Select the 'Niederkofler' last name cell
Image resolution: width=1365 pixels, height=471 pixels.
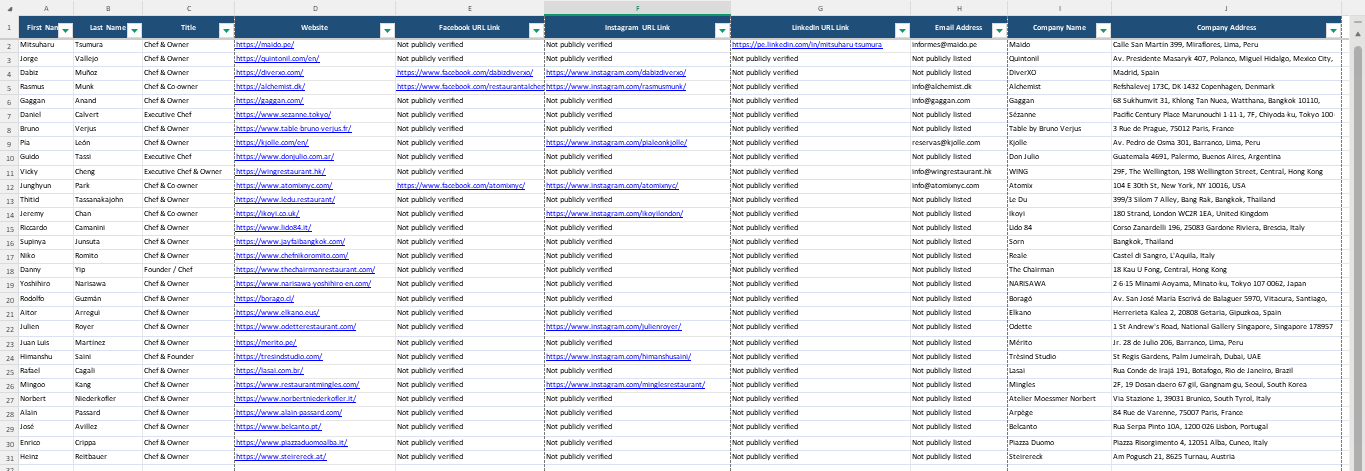pyautogui.click(x=108, y=398)
